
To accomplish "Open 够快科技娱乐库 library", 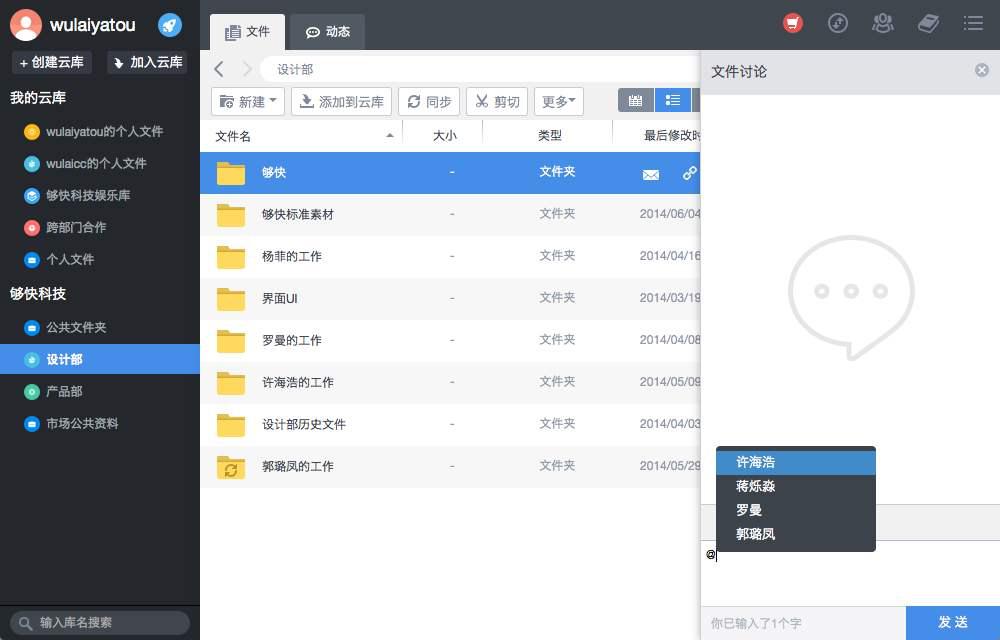I will coord(100,195).
